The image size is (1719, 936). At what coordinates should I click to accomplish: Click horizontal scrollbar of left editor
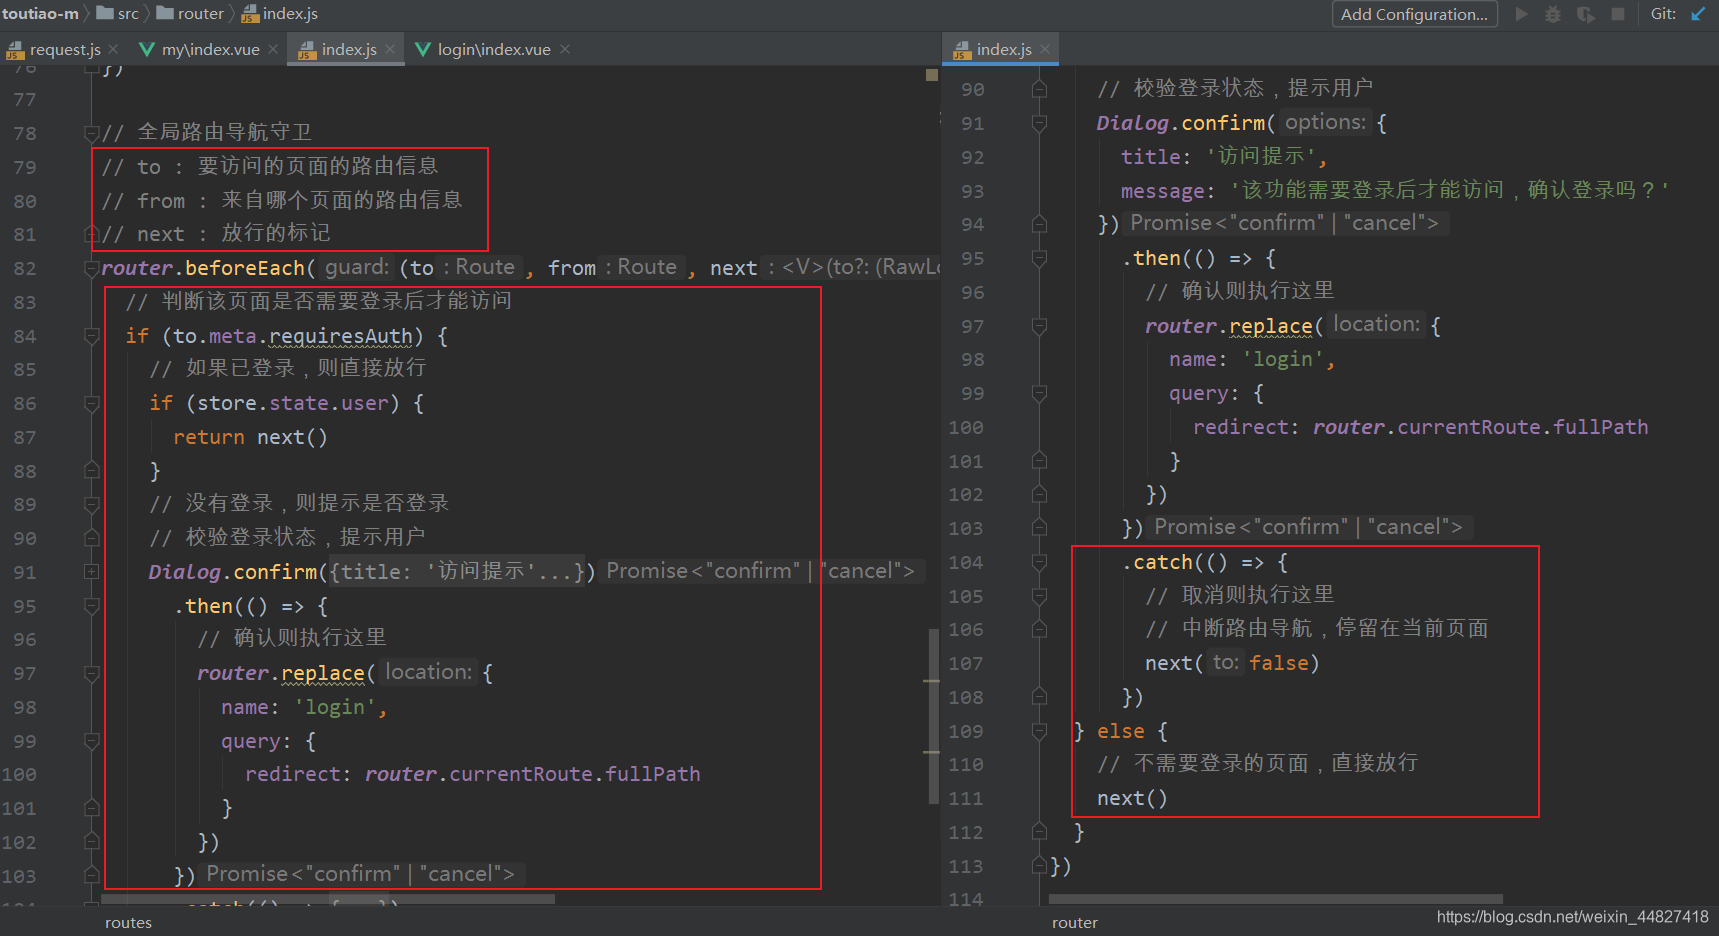327,899
